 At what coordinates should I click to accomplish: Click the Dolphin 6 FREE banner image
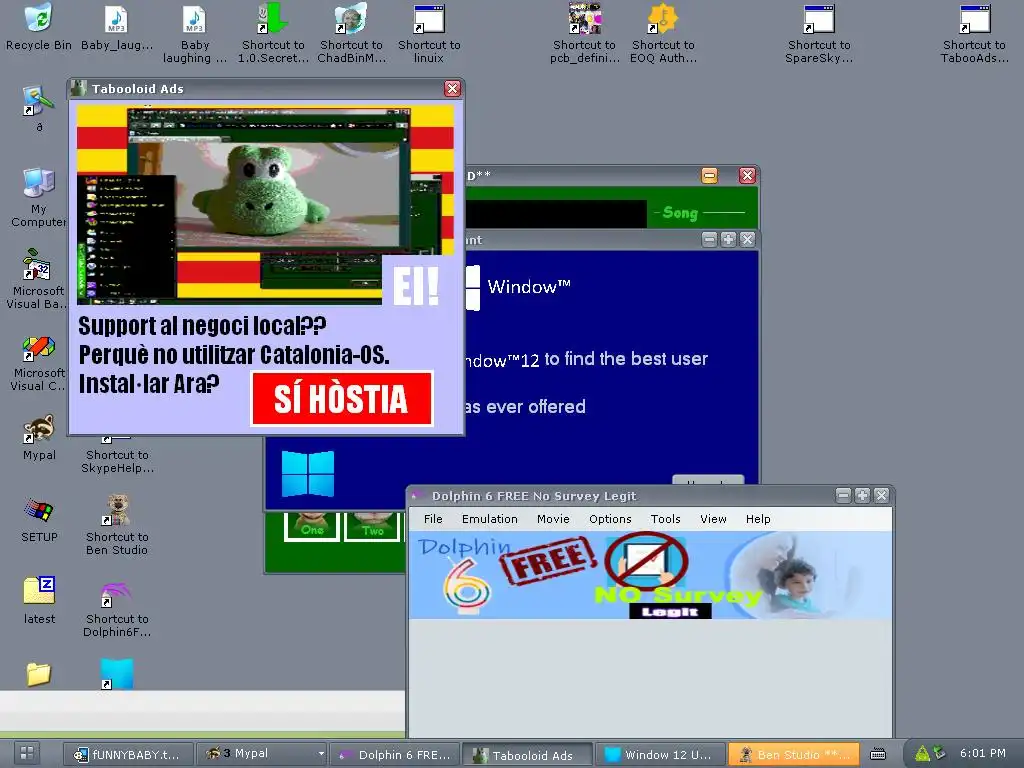[650, 575]
